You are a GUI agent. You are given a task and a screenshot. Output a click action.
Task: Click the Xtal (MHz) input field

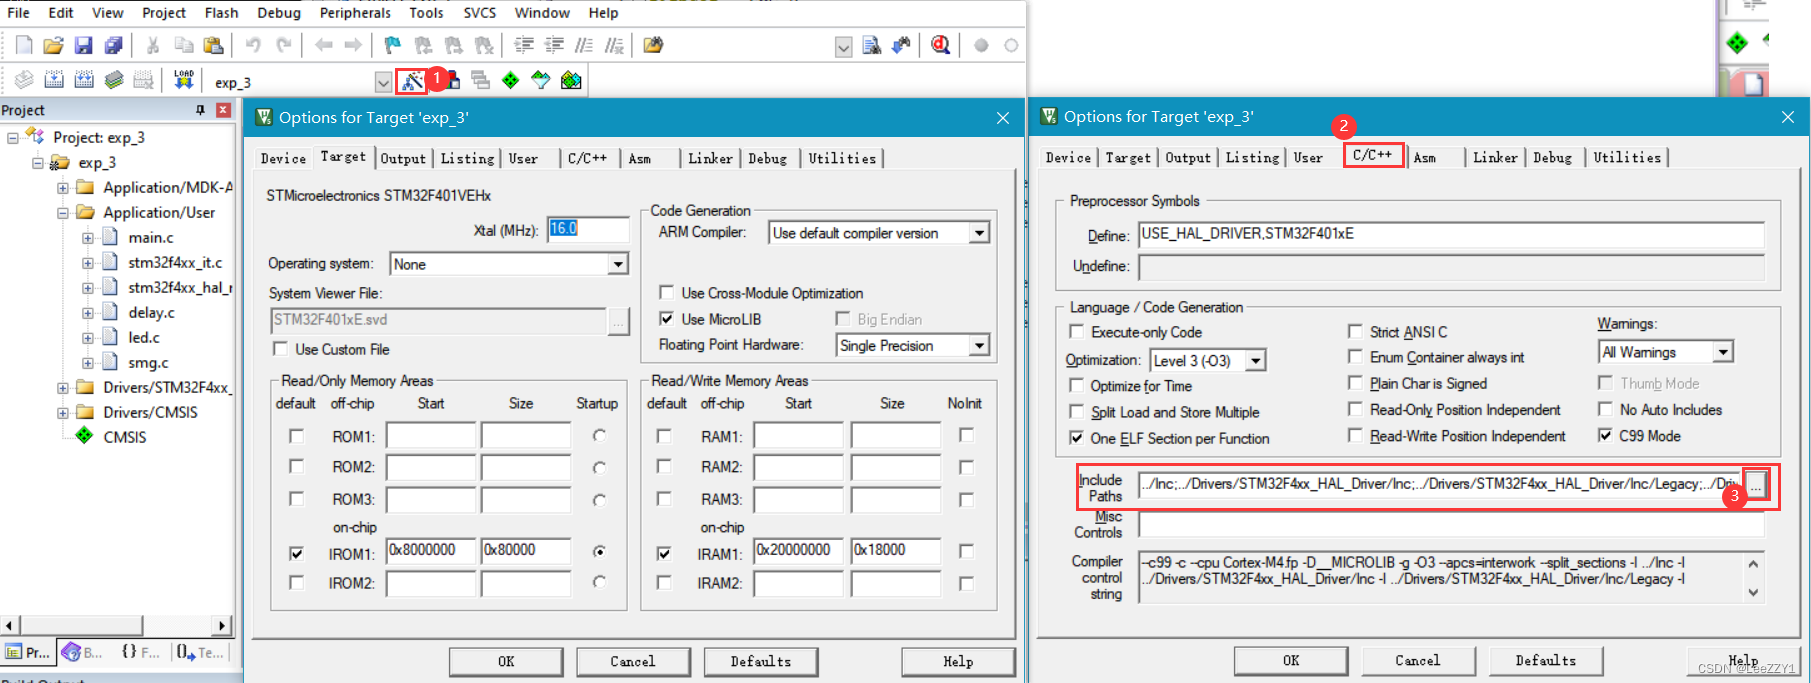pos(588,229)
